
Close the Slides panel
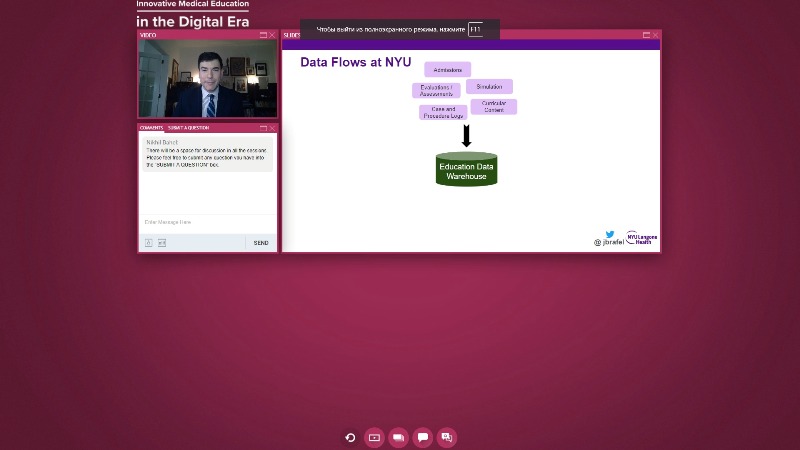656,35
